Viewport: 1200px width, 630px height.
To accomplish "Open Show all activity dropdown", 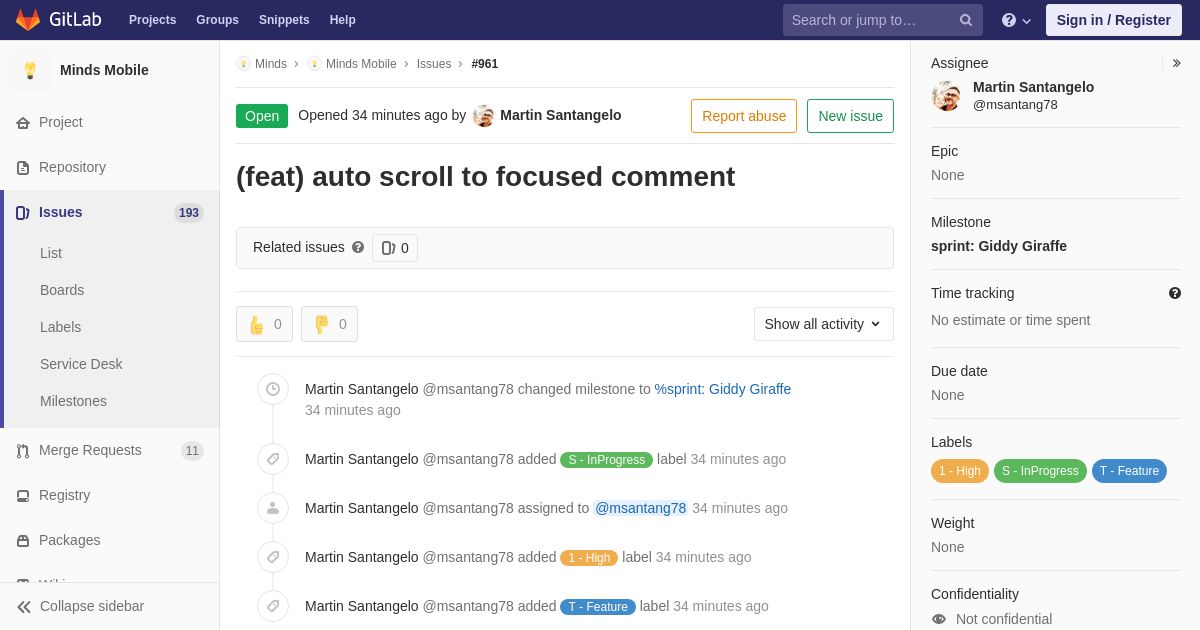I will [824, 324].
